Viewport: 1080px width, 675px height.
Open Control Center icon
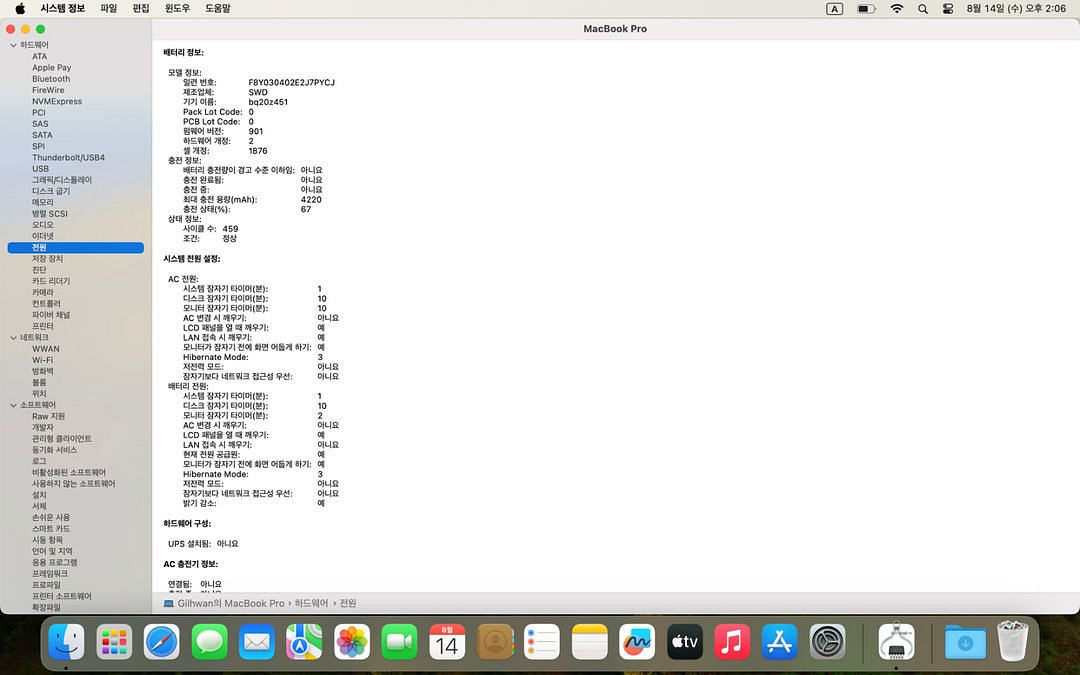click(948, 9)
